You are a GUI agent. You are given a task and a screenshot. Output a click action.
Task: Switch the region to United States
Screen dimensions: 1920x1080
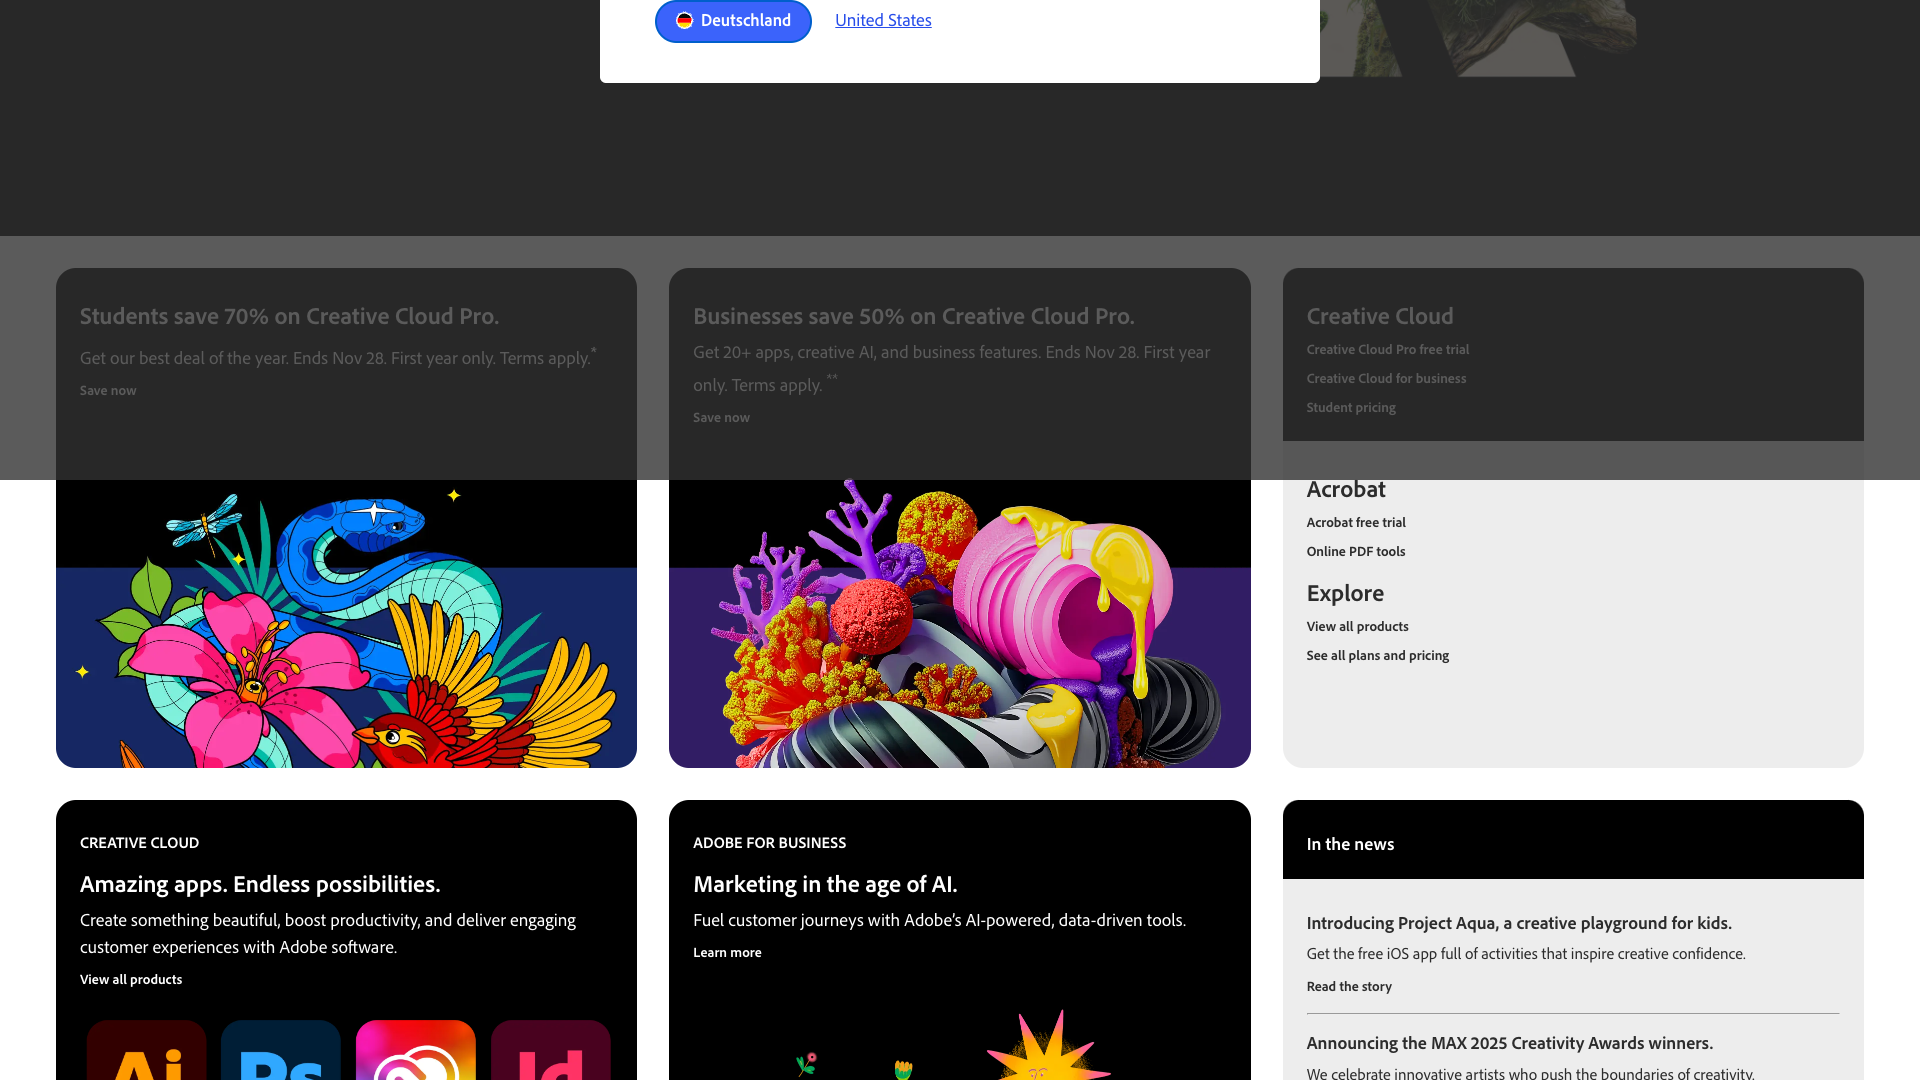[x=883, y=20]
